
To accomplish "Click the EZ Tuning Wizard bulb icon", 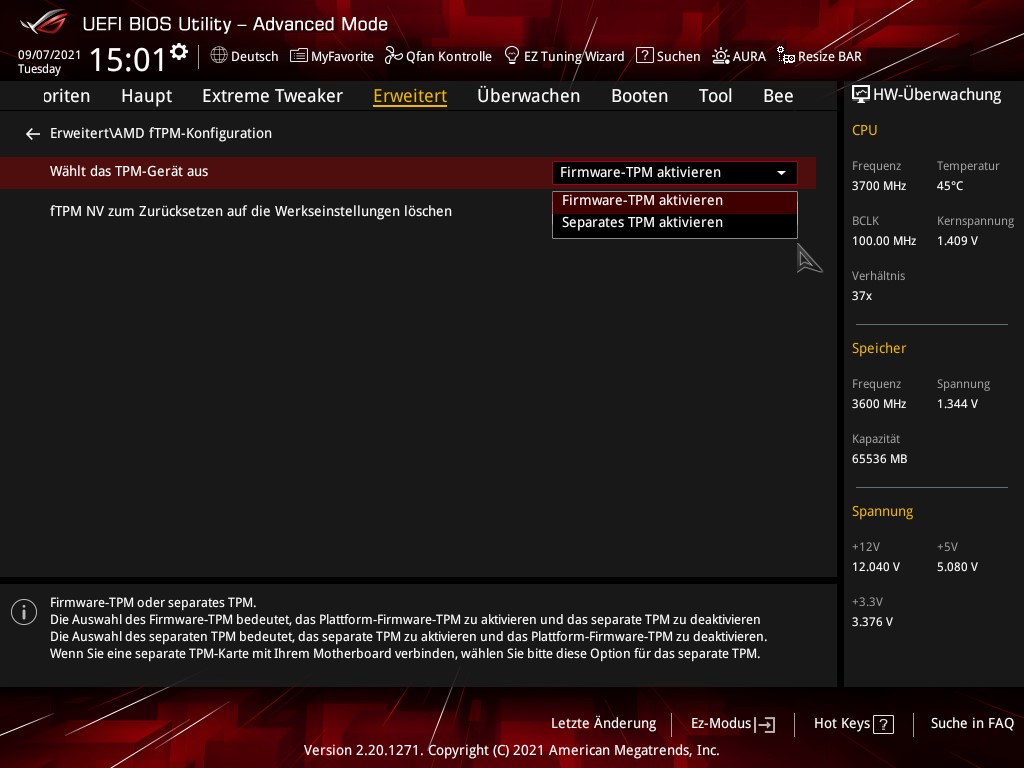I will tap(512, 56).
